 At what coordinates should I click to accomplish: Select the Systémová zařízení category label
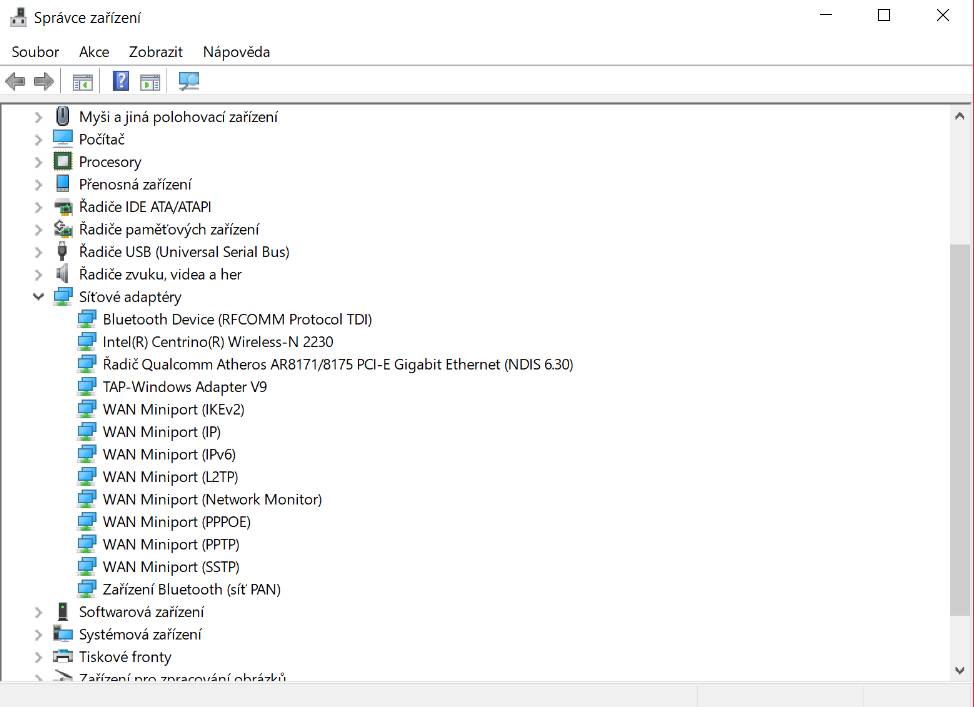coord(140,634)
